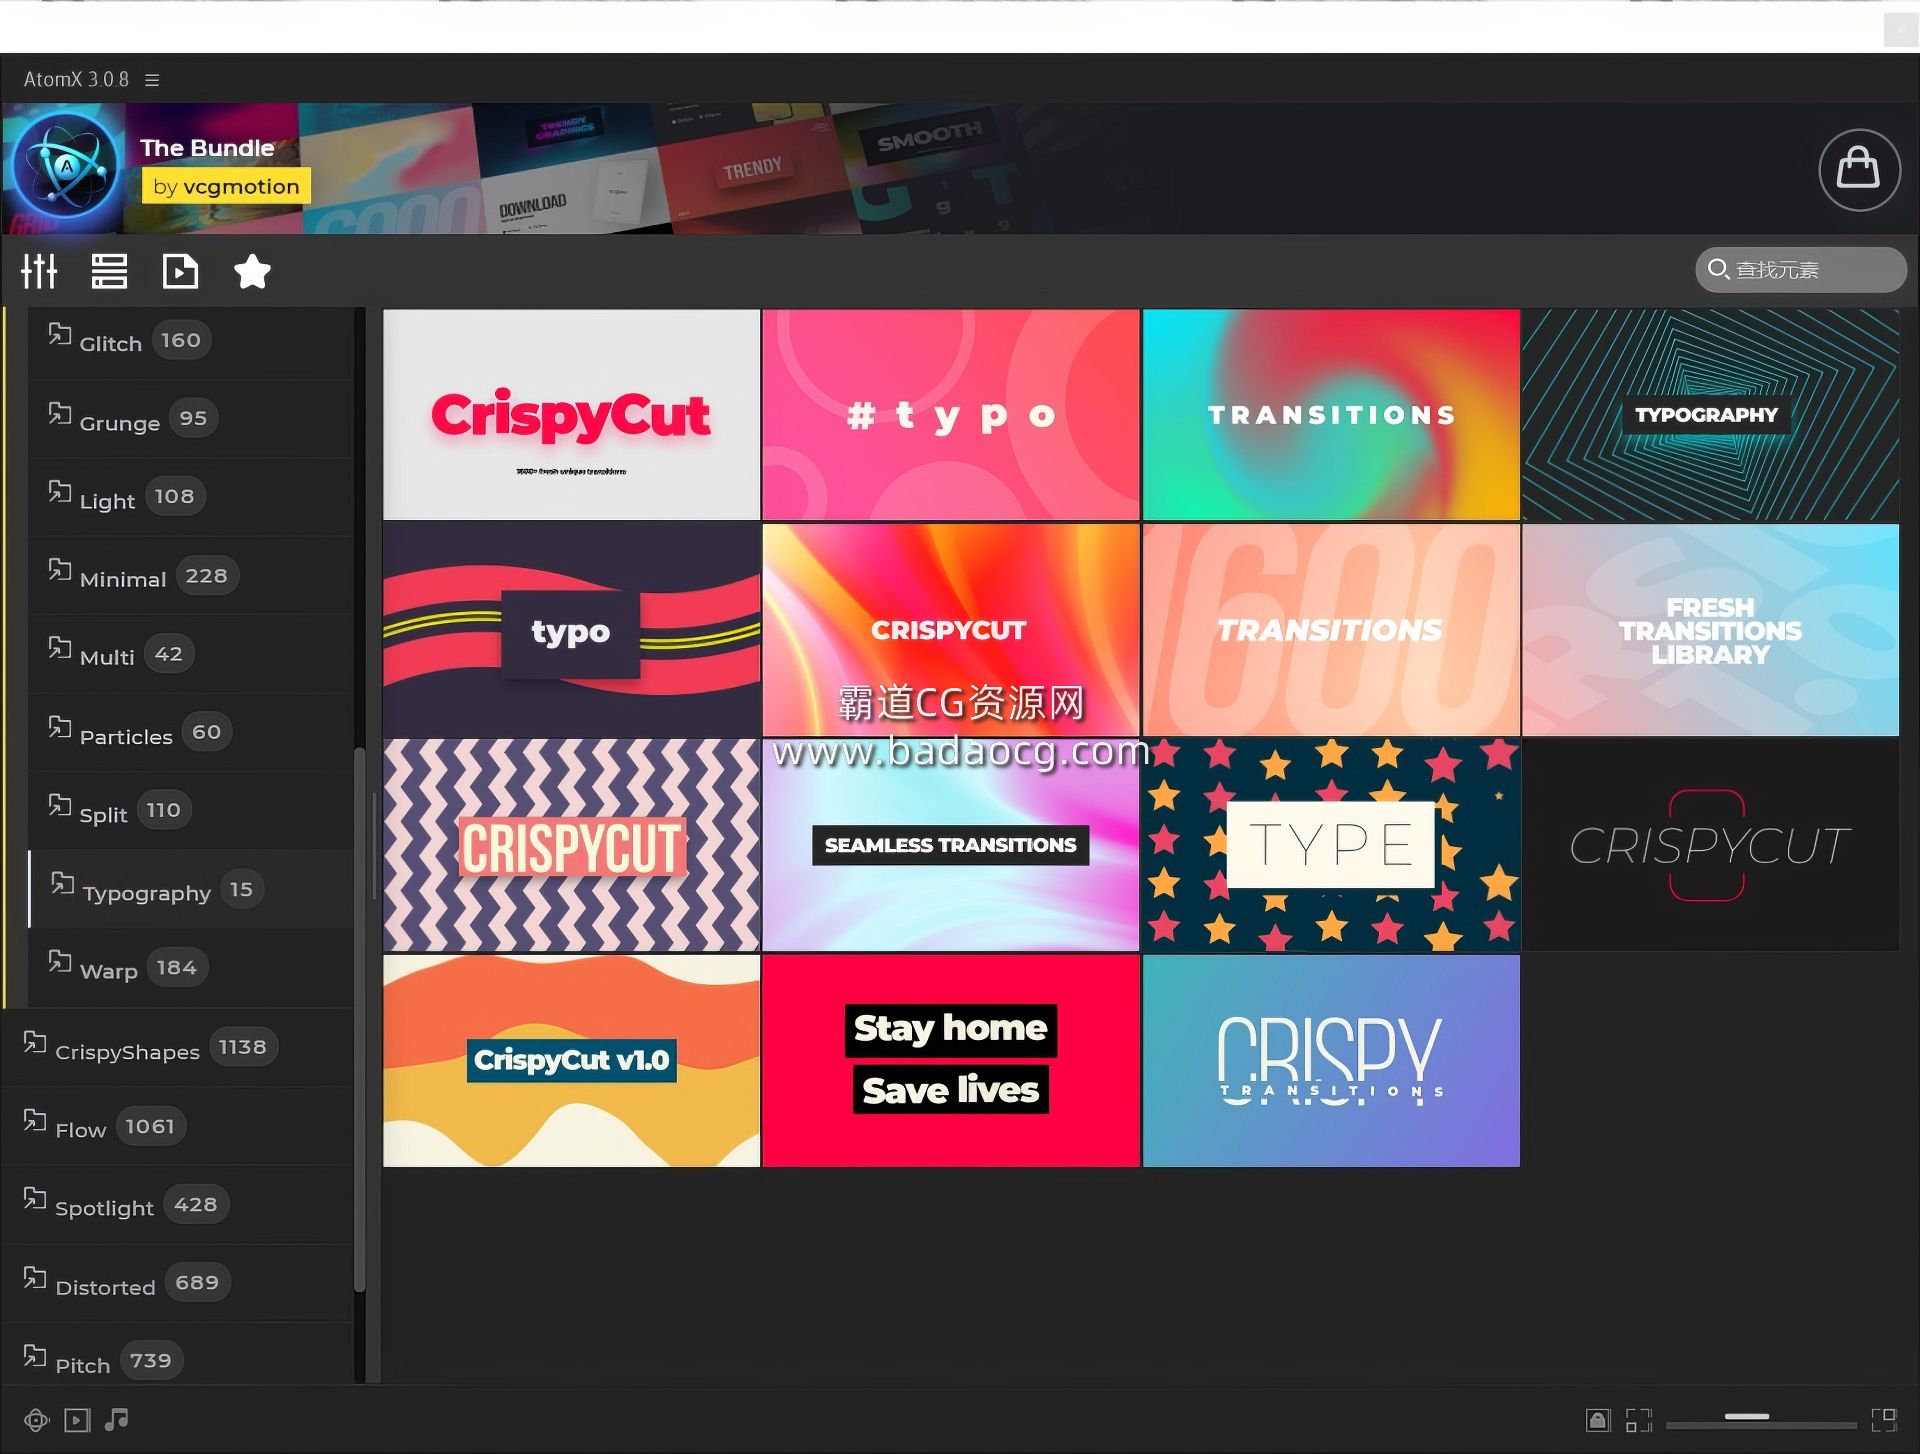Click the Split item count '110'

tap(163, 810)
